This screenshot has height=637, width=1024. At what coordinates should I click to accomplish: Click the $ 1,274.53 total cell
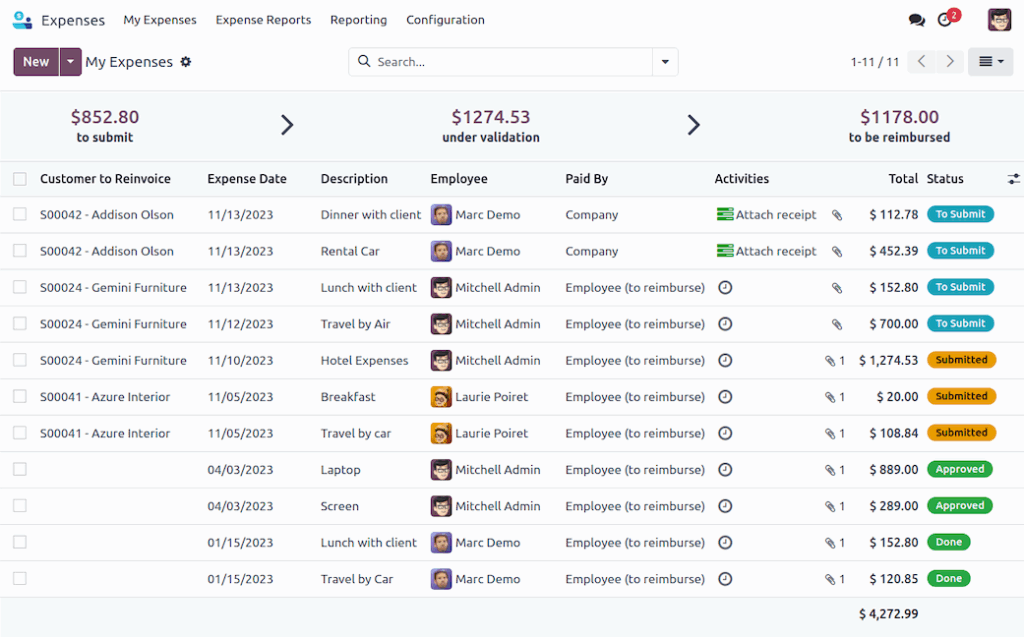point(888,360)
